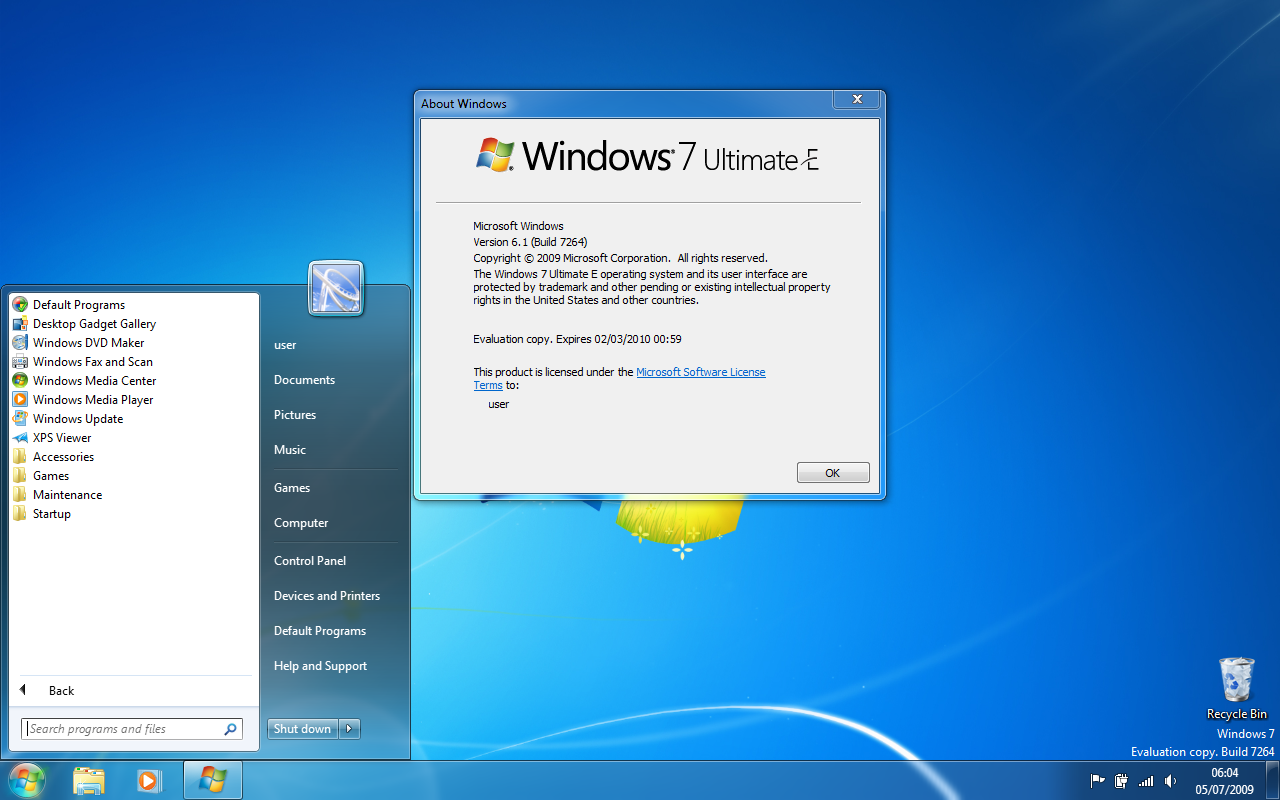Open Windows Media Player from the taskbar
The width and height of the screenshot is (1280, 800).
(x=149, y=780)
